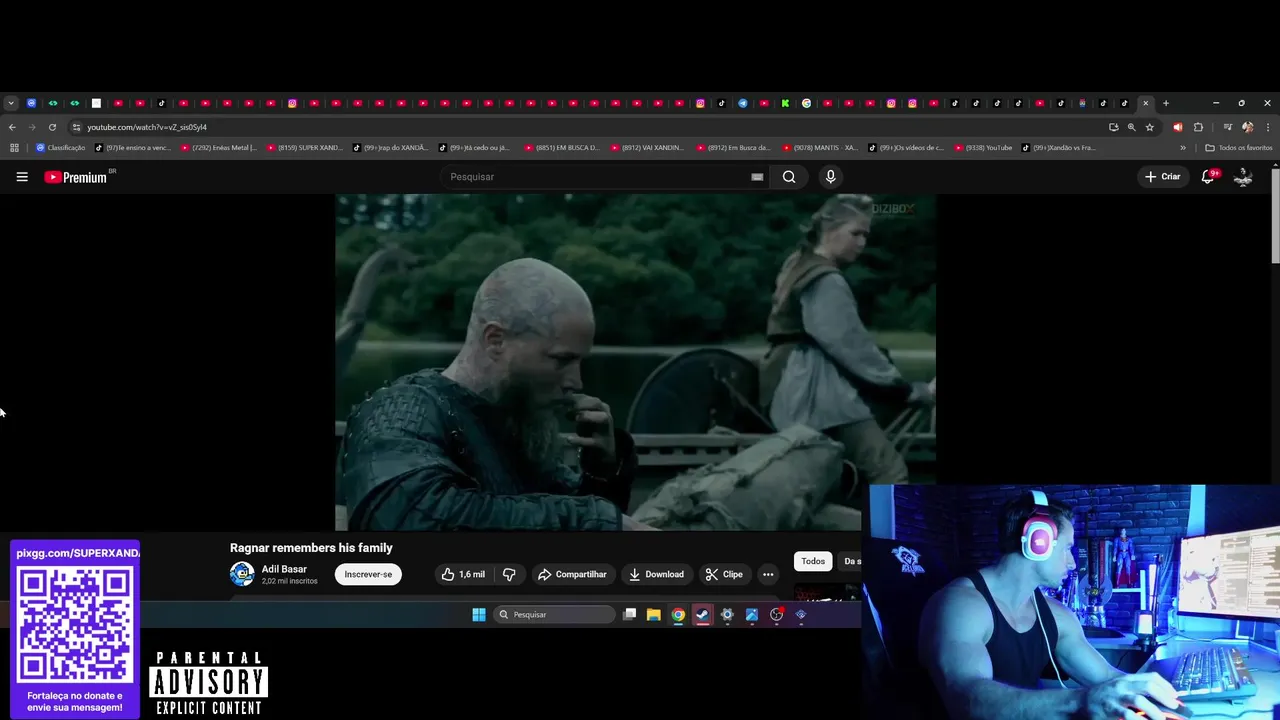Open Steam from the taskbar
This screenshot has height=720, width=1280.
click(x=703, y=615)
